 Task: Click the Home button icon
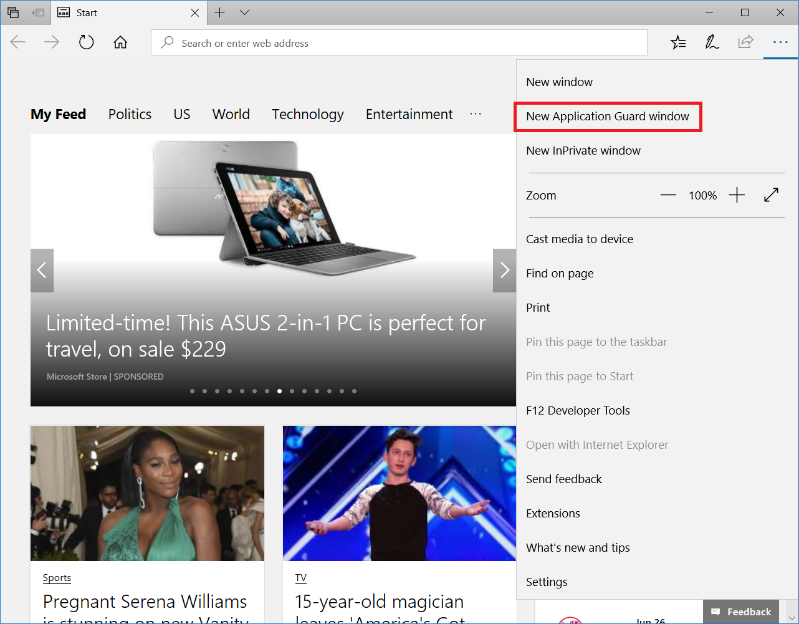[120, 42]
